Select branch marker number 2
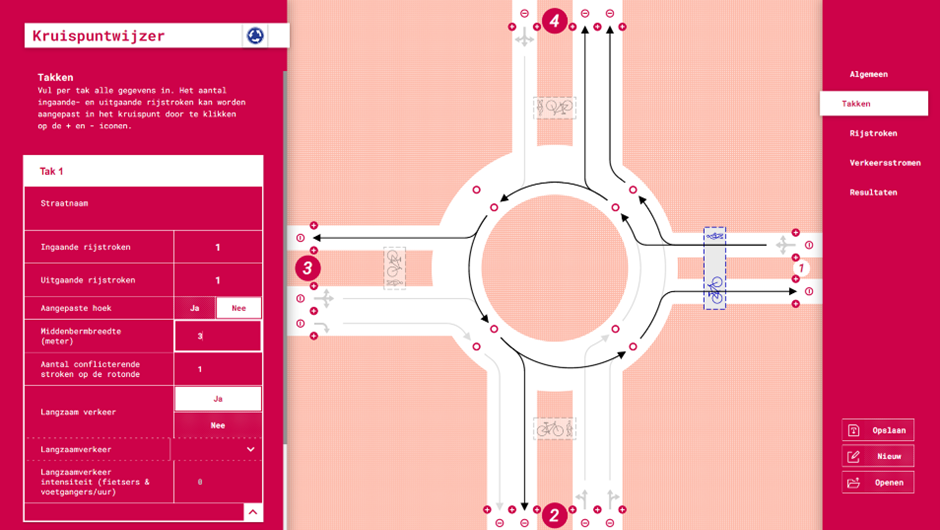 click(554, 516)
